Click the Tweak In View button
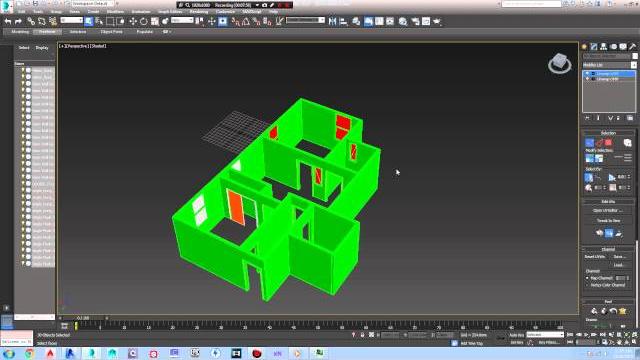The height and width of the screenshot is (360, 640). click(608, 220)
